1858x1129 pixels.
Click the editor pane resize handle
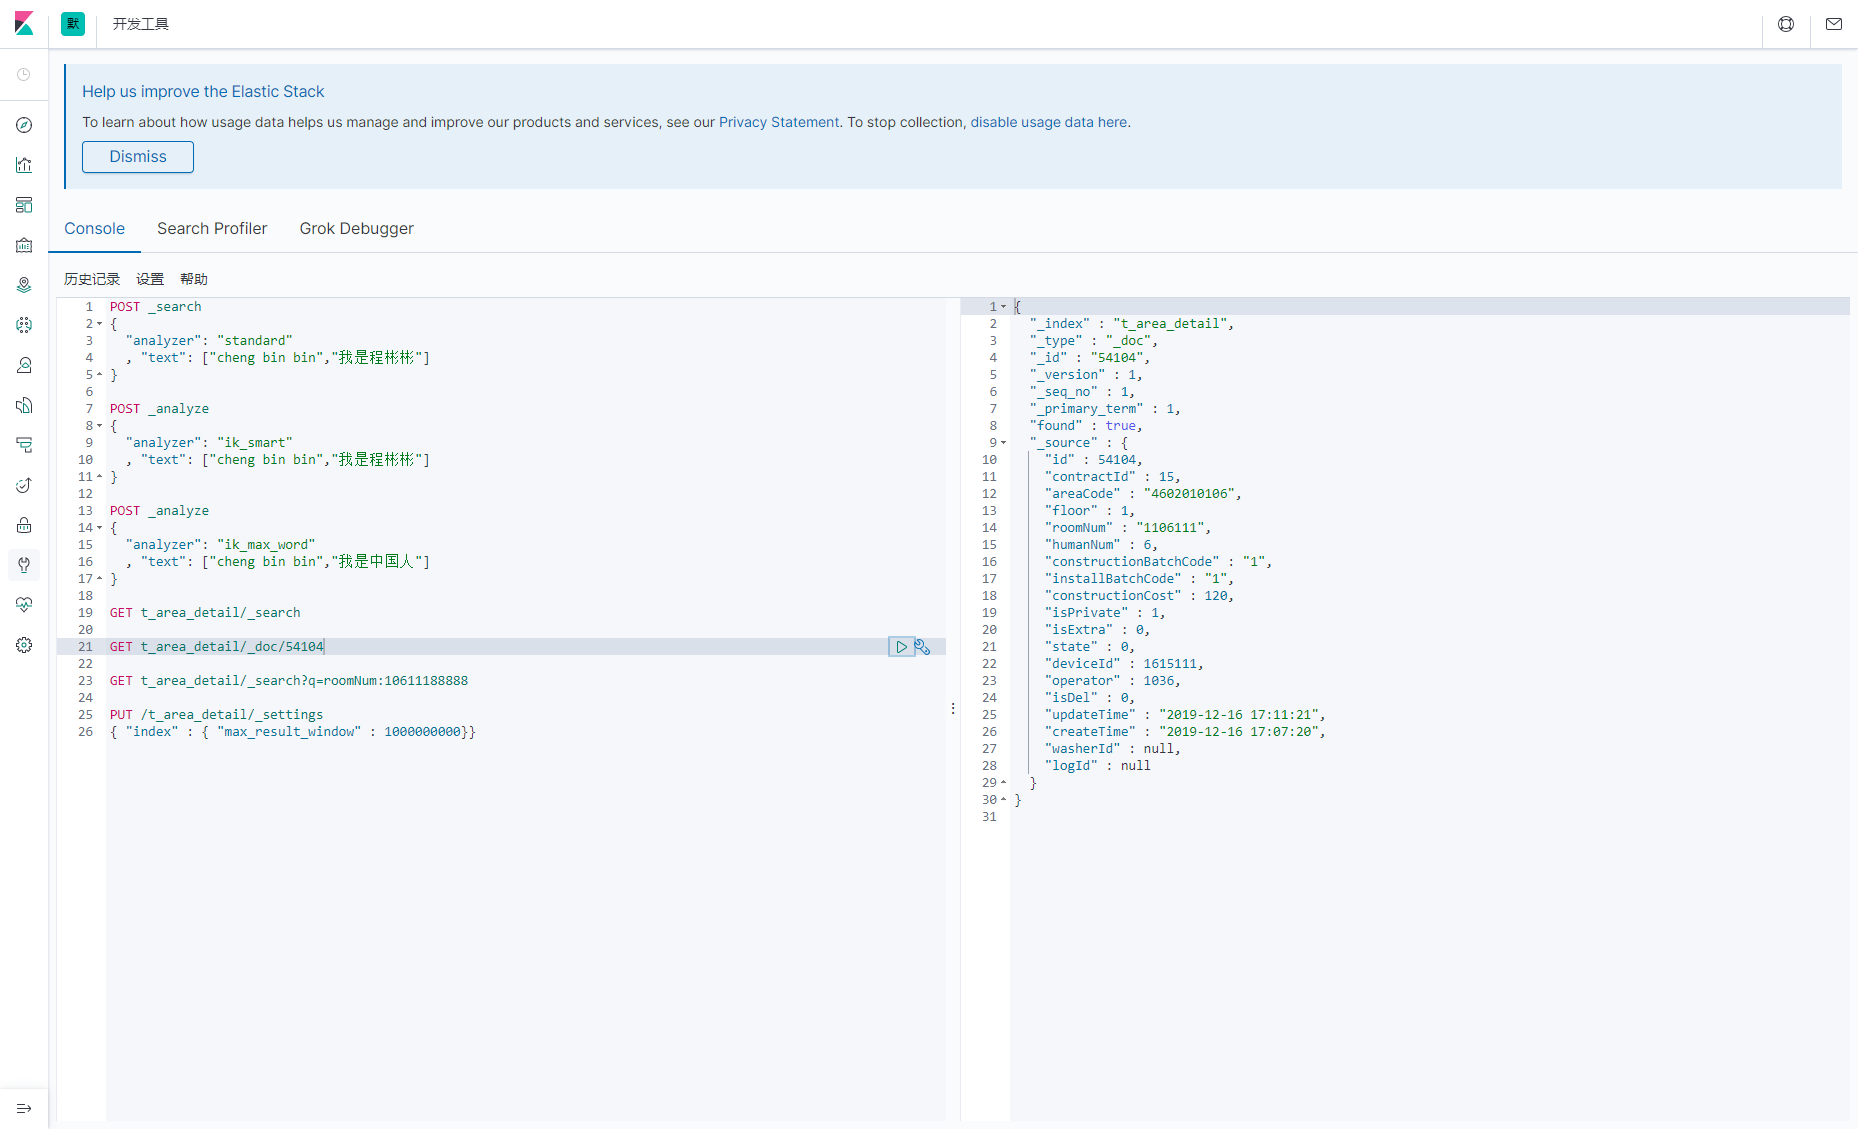[x=953, y=708]
